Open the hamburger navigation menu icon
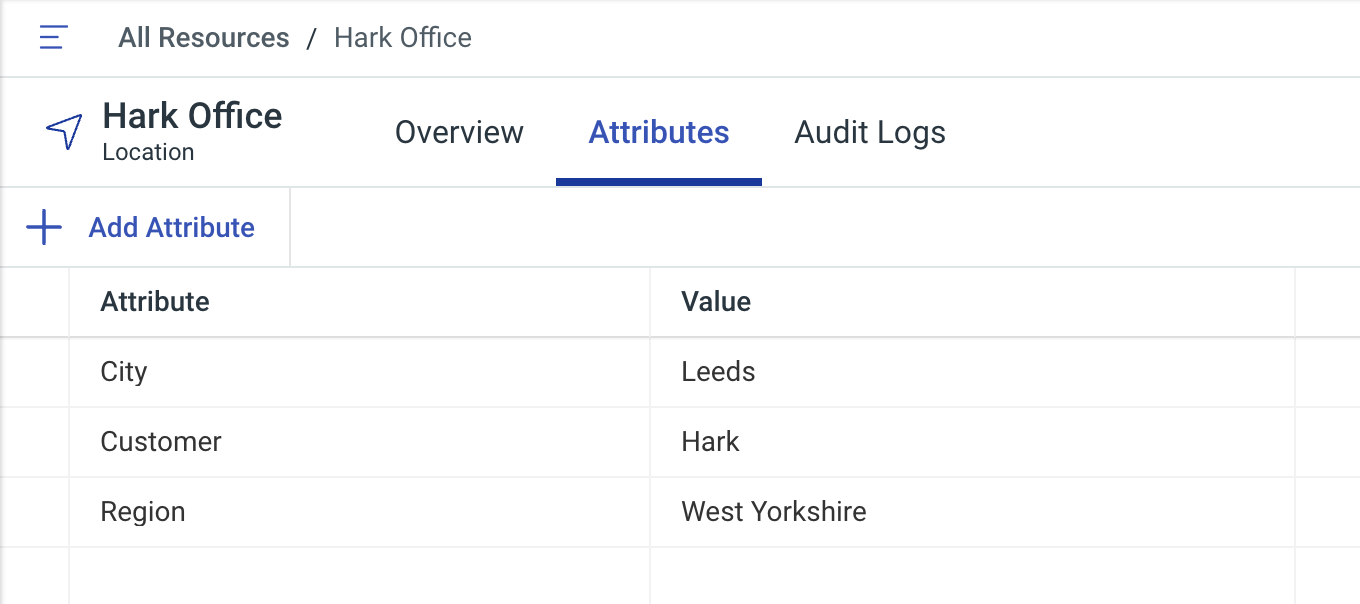The image size is (1360, 604). point(53,38)
